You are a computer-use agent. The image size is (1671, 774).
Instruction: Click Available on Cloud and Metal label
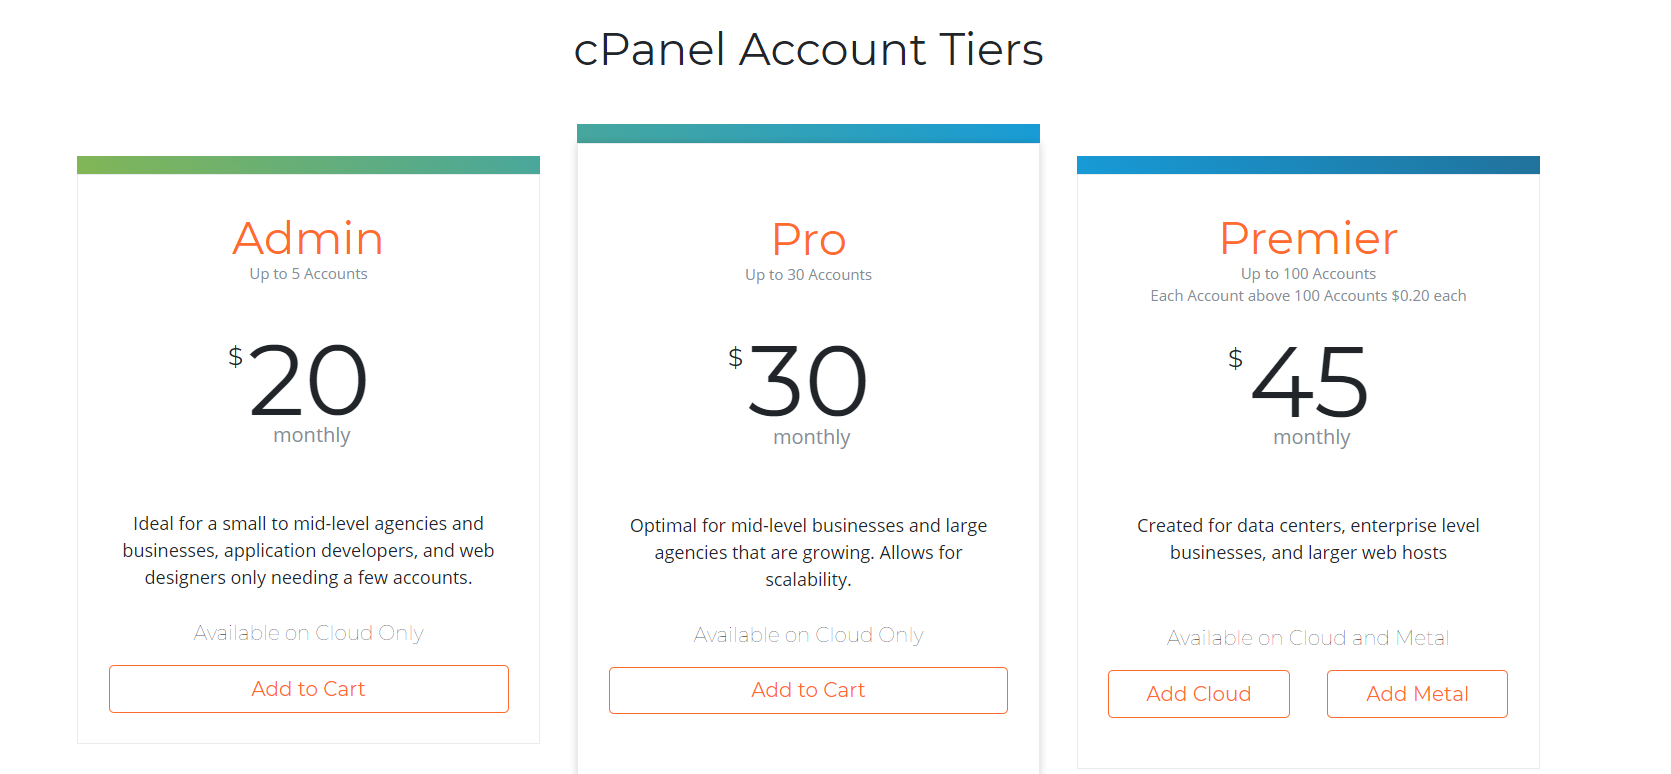[1308, 638]
